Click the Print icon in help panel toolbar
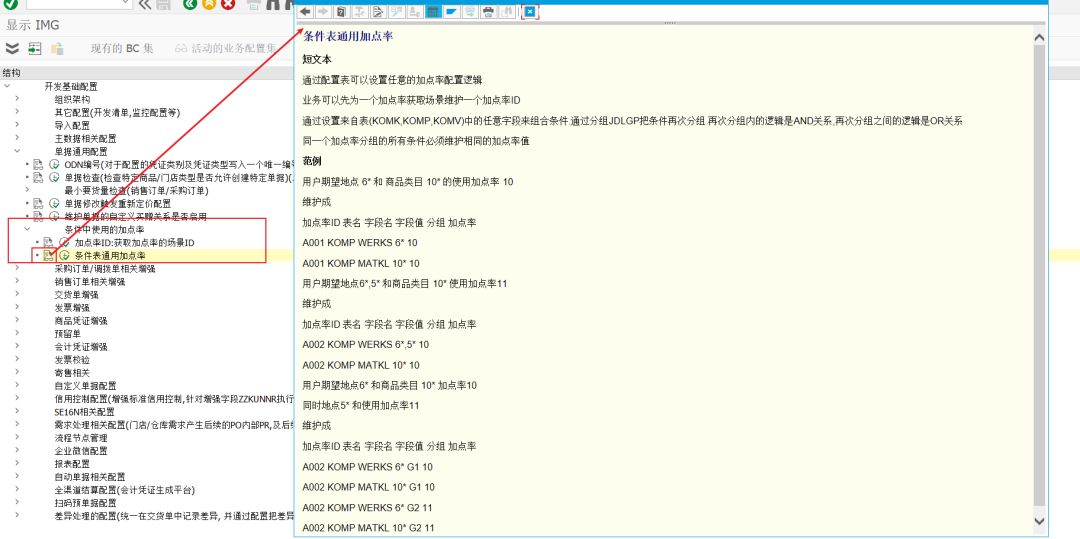Image resolution: width=1080 pixels, height=539 pixels. coord(488,12)
